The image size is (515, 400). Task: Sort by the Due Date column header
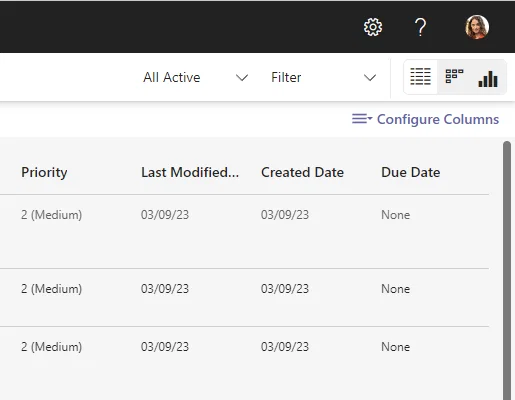point(411,172)
